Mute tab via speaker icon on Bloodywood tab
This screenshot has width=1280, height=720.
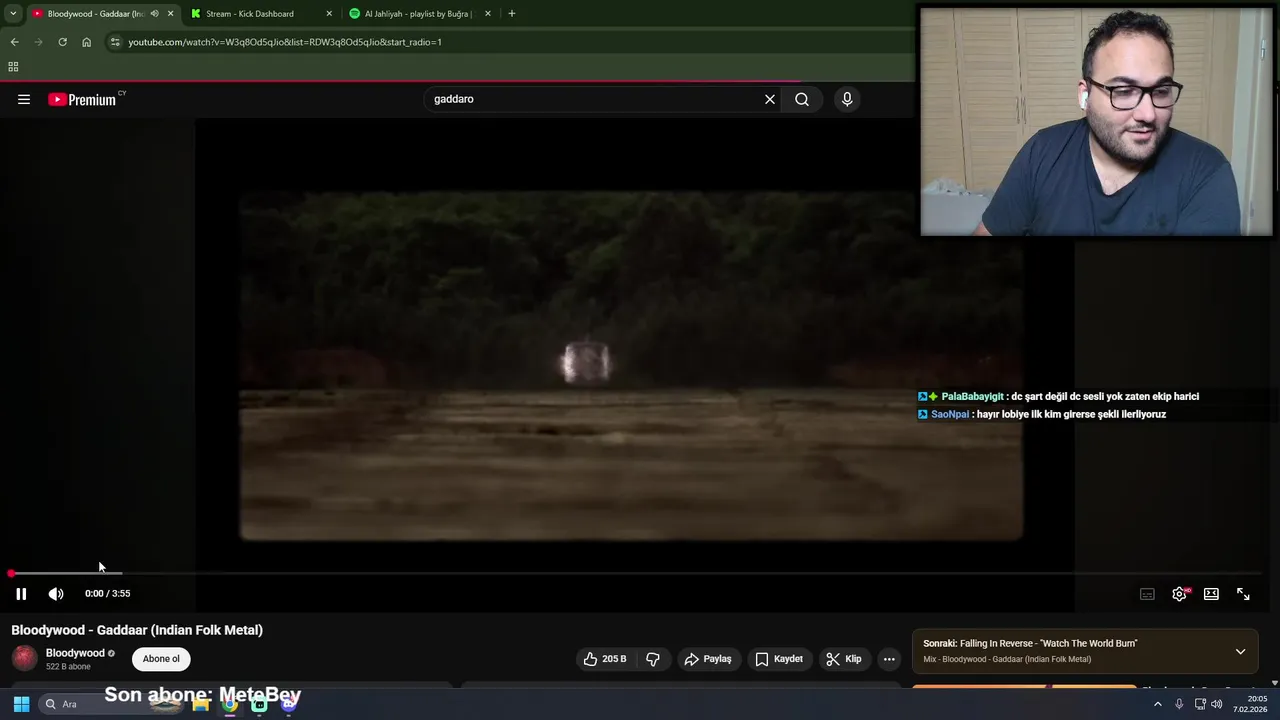pyautogui.click(x=154, y=14)
